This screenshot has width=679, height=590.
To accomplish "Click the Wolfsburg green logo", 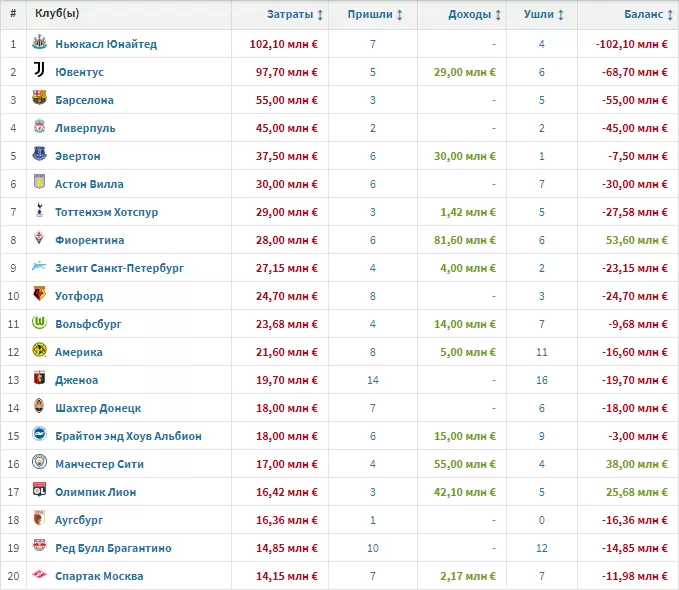I will point(39,322).
